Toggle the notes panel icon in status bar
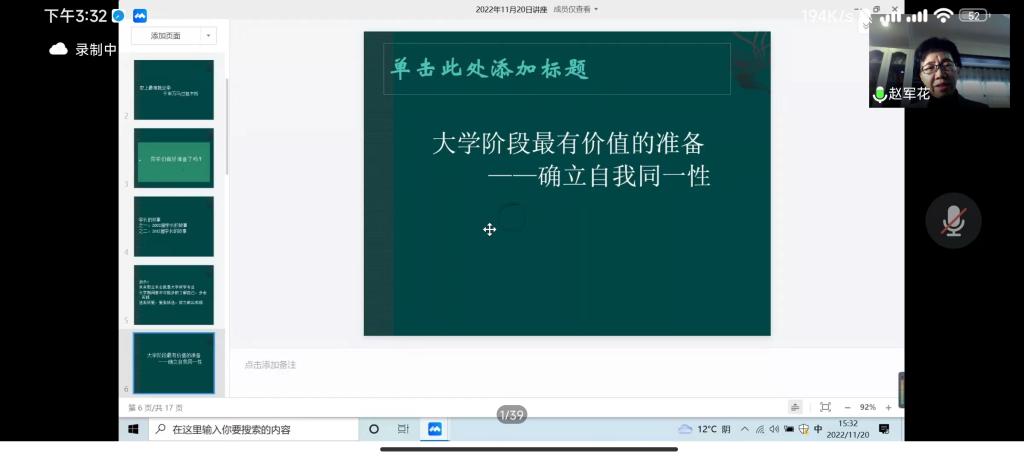 click(x=795, y=407)
